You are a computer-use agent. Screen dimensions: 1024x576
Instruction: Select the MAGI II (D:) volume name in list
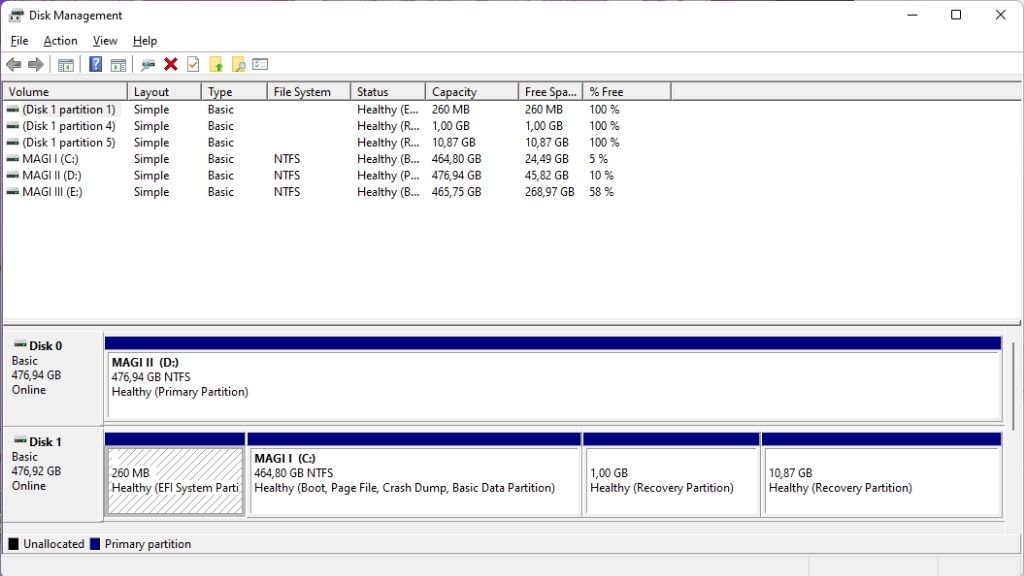pyautogui.click(x=52, y=175)
